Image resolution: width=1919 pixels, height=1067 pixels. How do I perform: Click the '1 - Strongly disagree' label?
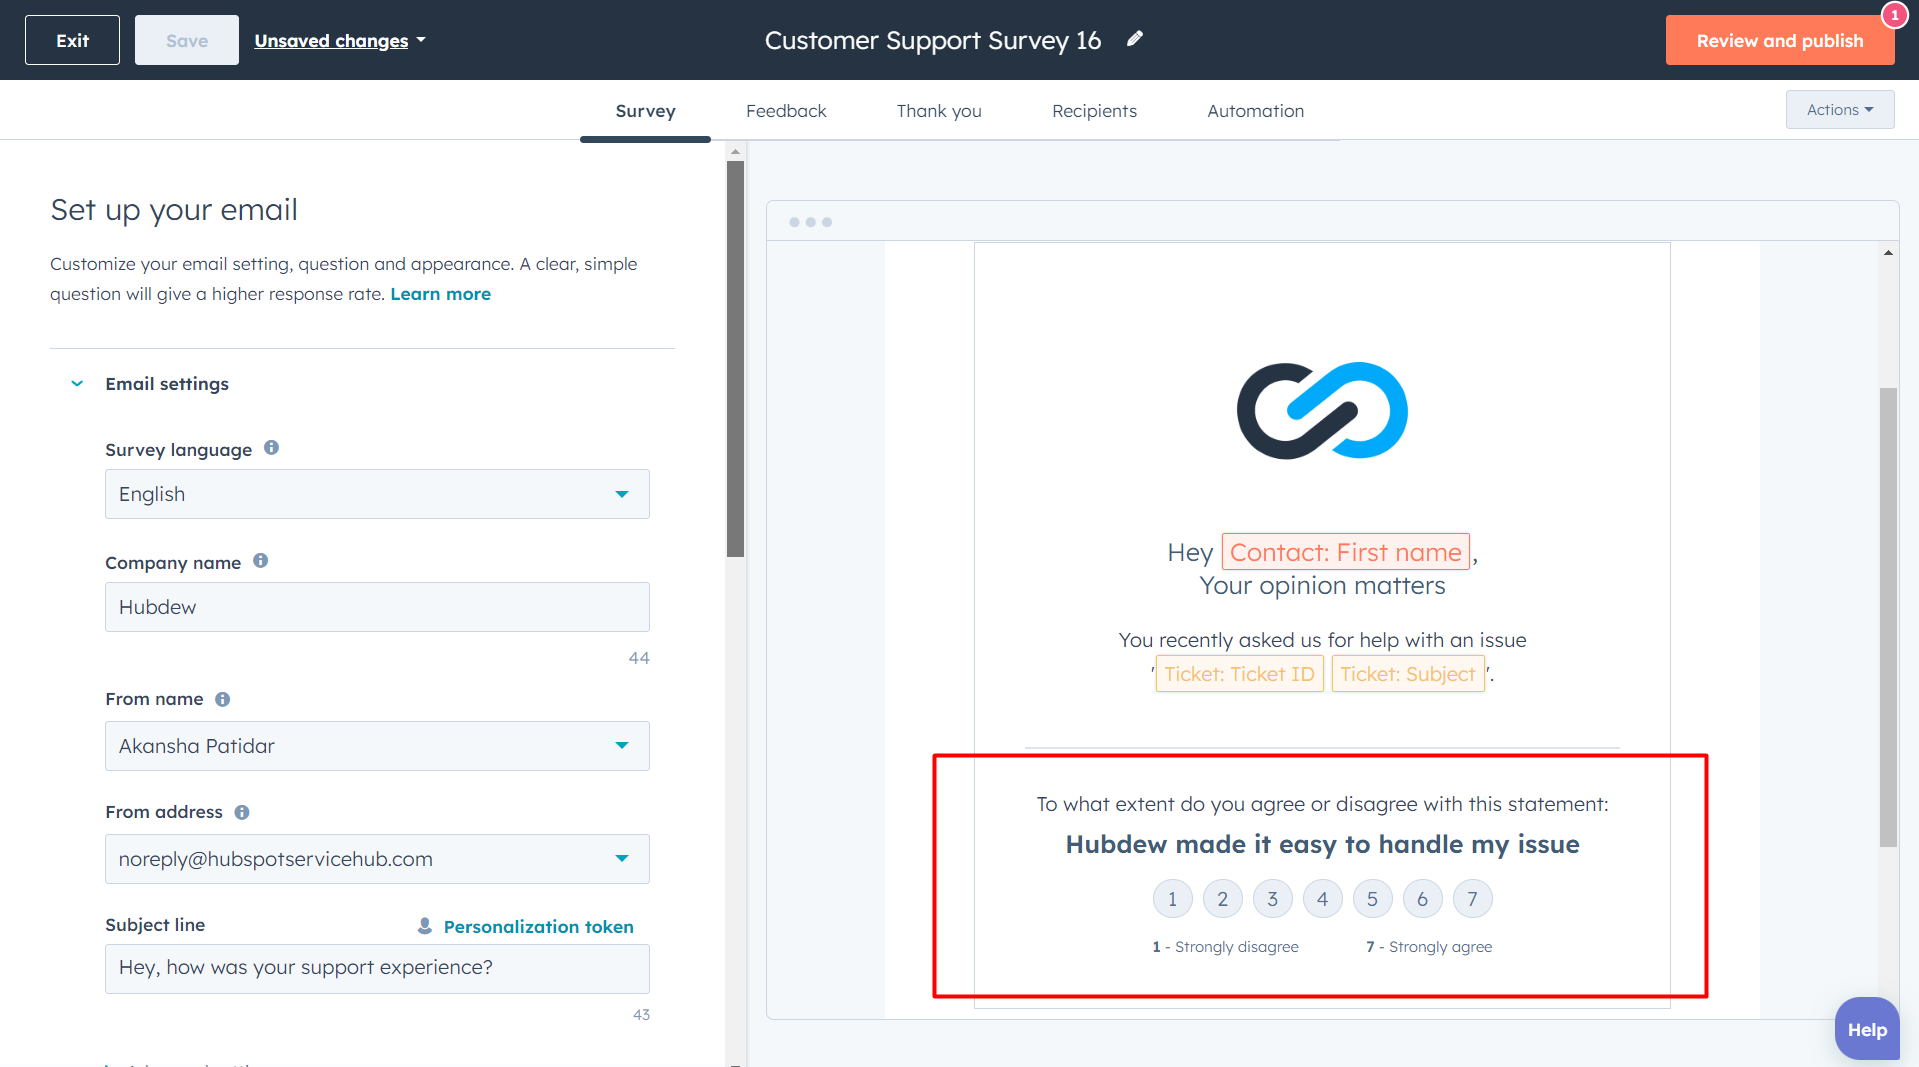point(1225,946)
